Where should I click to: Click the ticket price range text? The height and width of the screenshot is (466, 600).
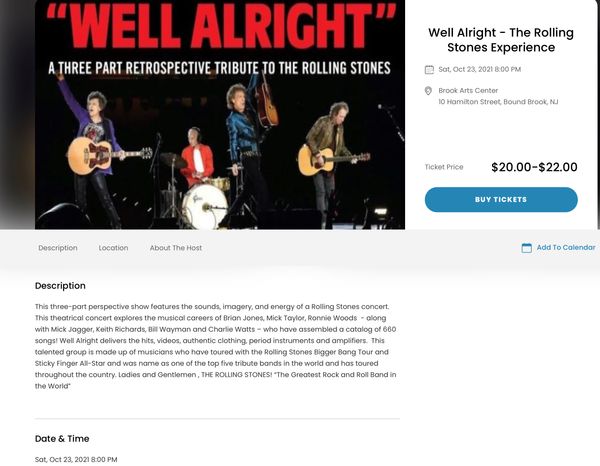[x=534, y=167]
